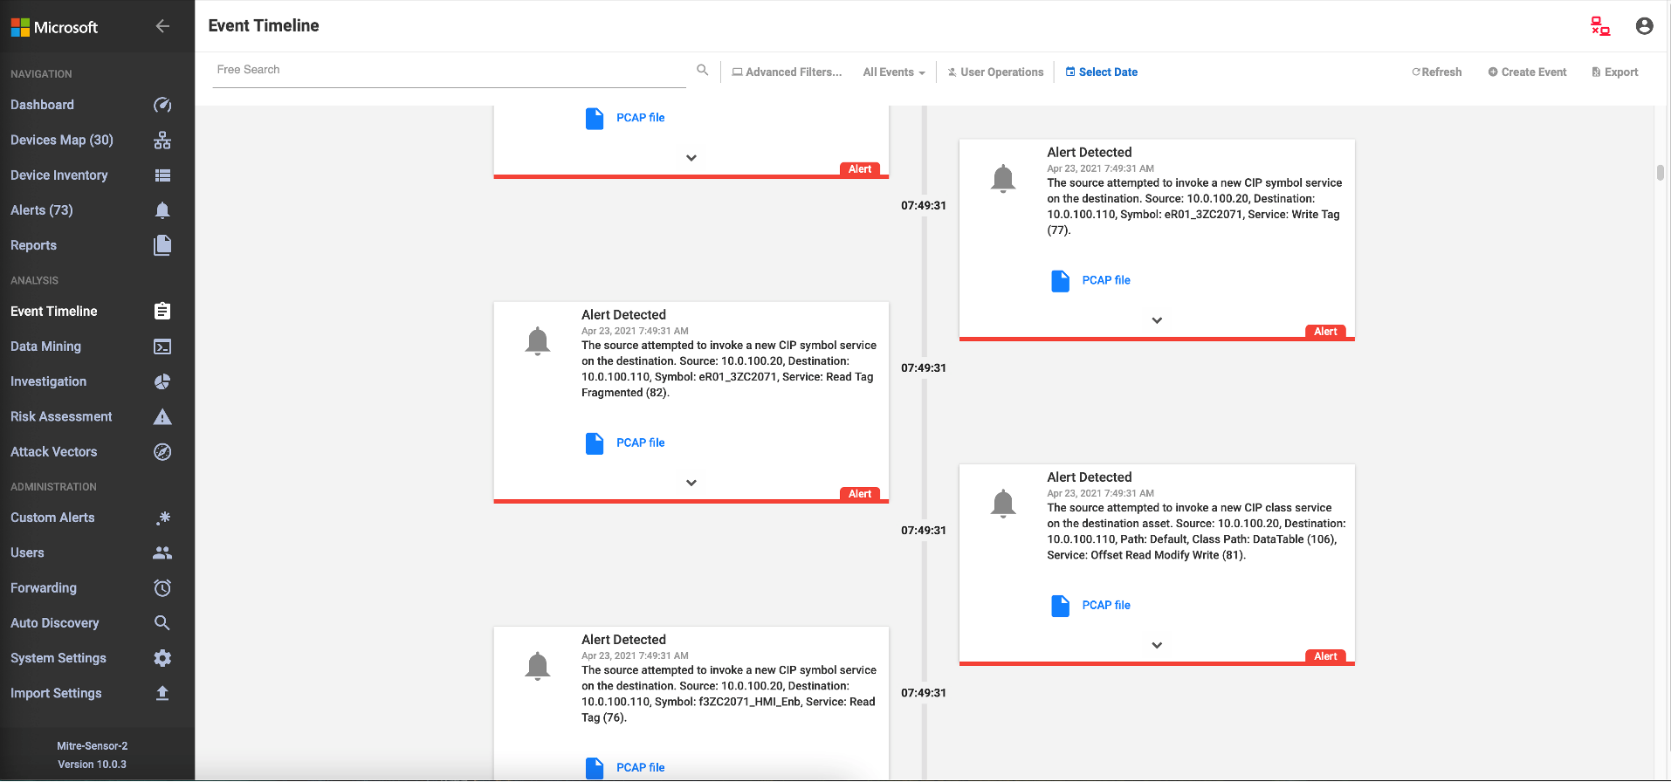Click bell icon of Read Tag Fragmented alert
Image resolution: width=1671 pixels, height=782 pixels.
538,341
